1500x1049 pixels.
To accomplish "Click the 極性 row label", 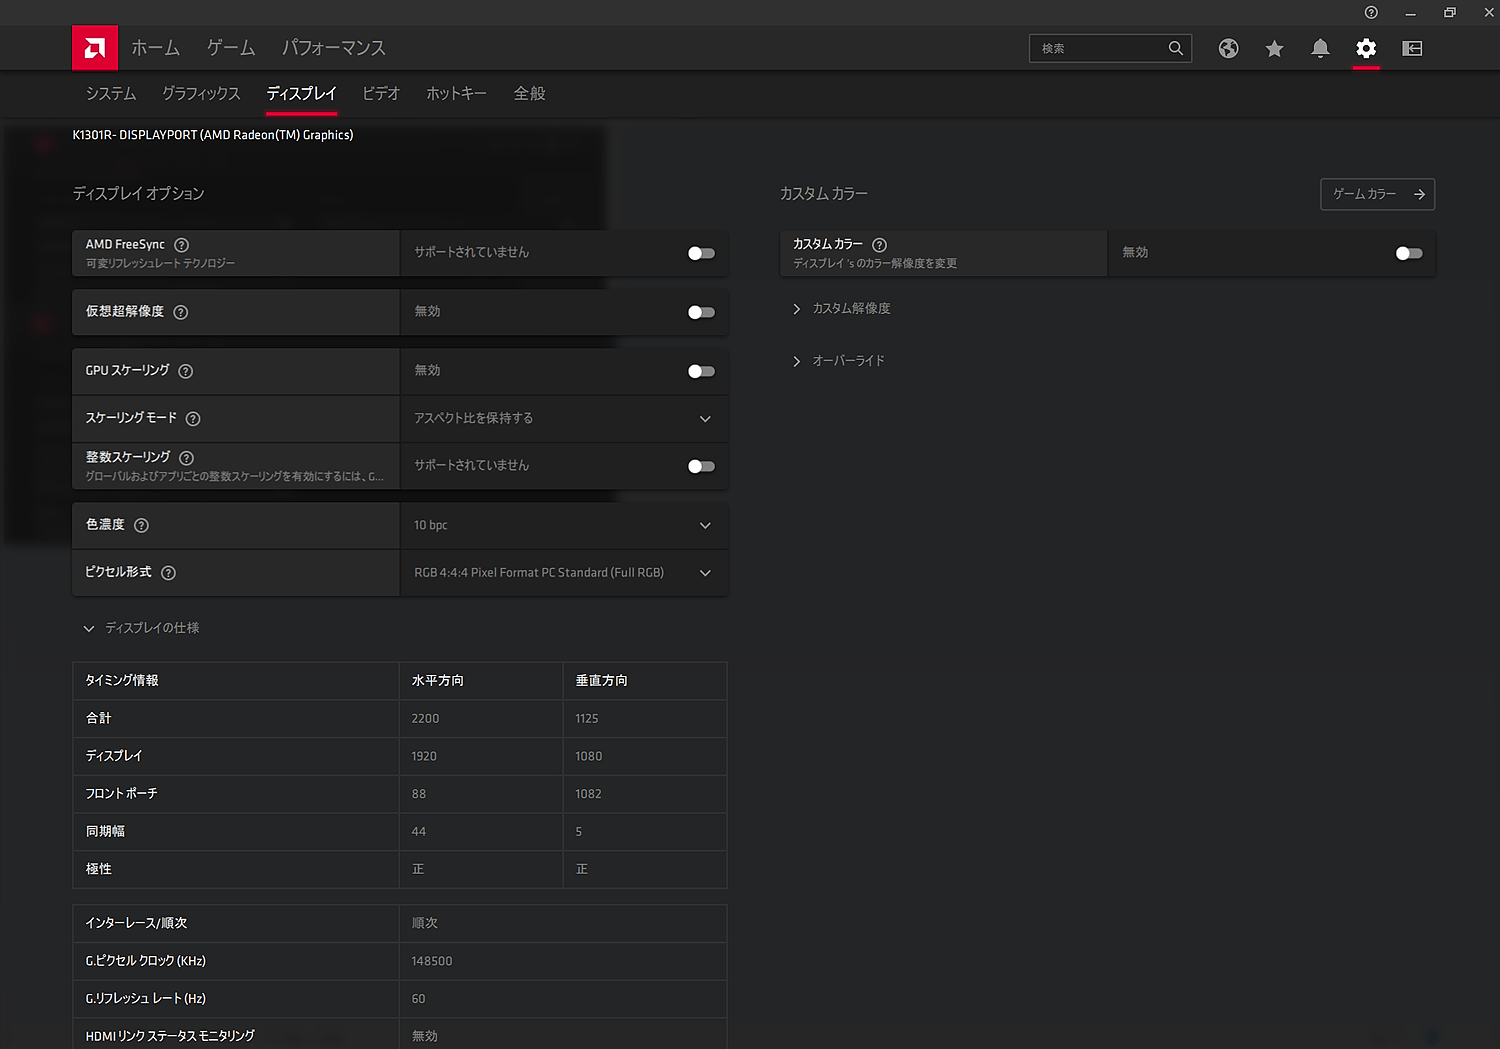I will coord(99,869).
